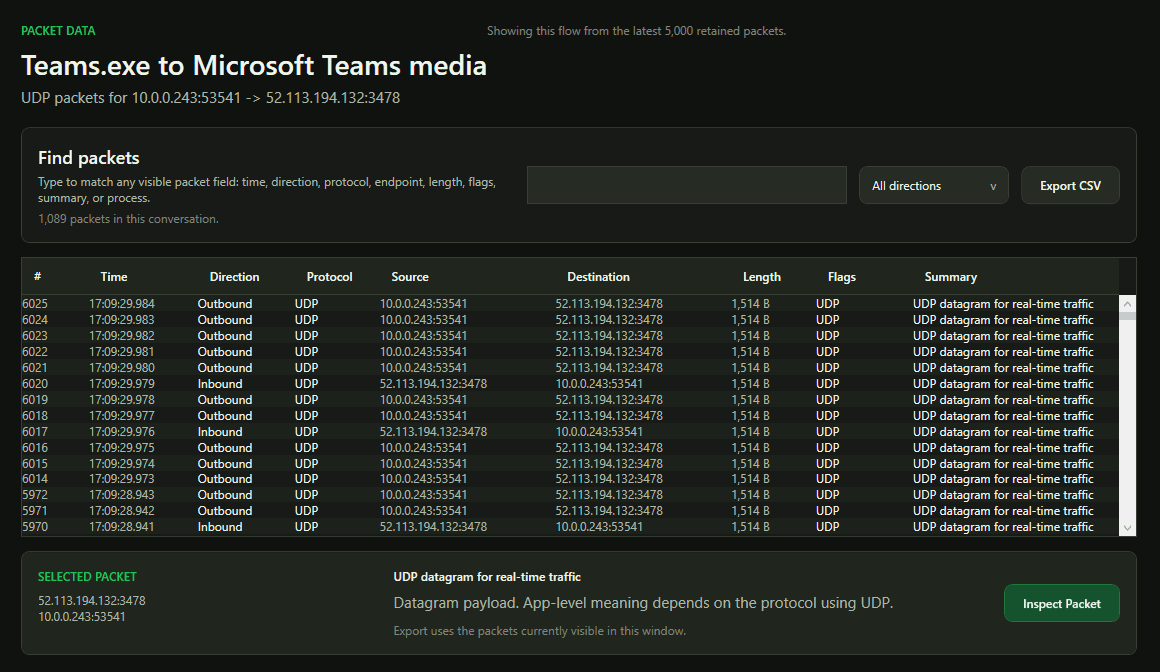Click 'Datagram payload' description text

click(x=643, y=603)
